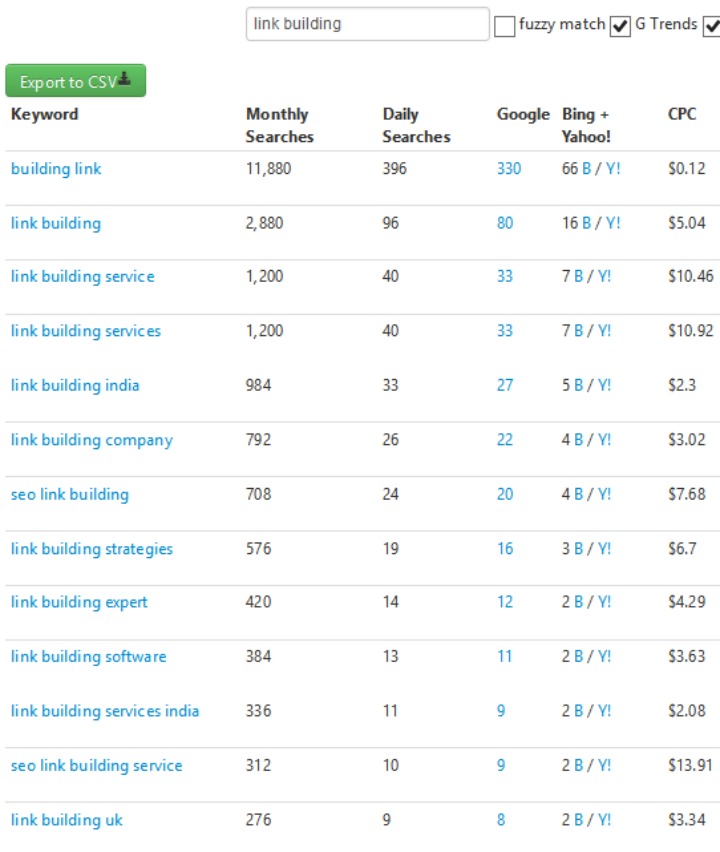720x852 pixels.
Task: Click the 'seo link building' keyword
Action: 69,494
